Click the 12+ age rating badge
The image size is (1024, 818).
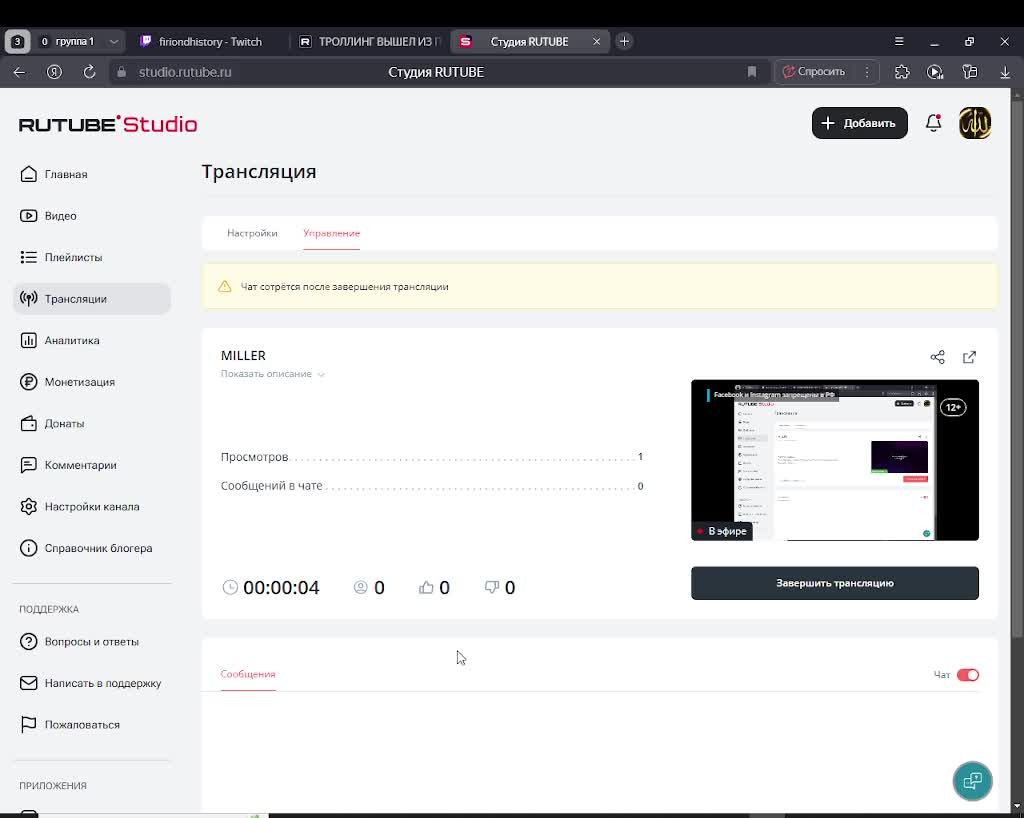pos(953,407)
